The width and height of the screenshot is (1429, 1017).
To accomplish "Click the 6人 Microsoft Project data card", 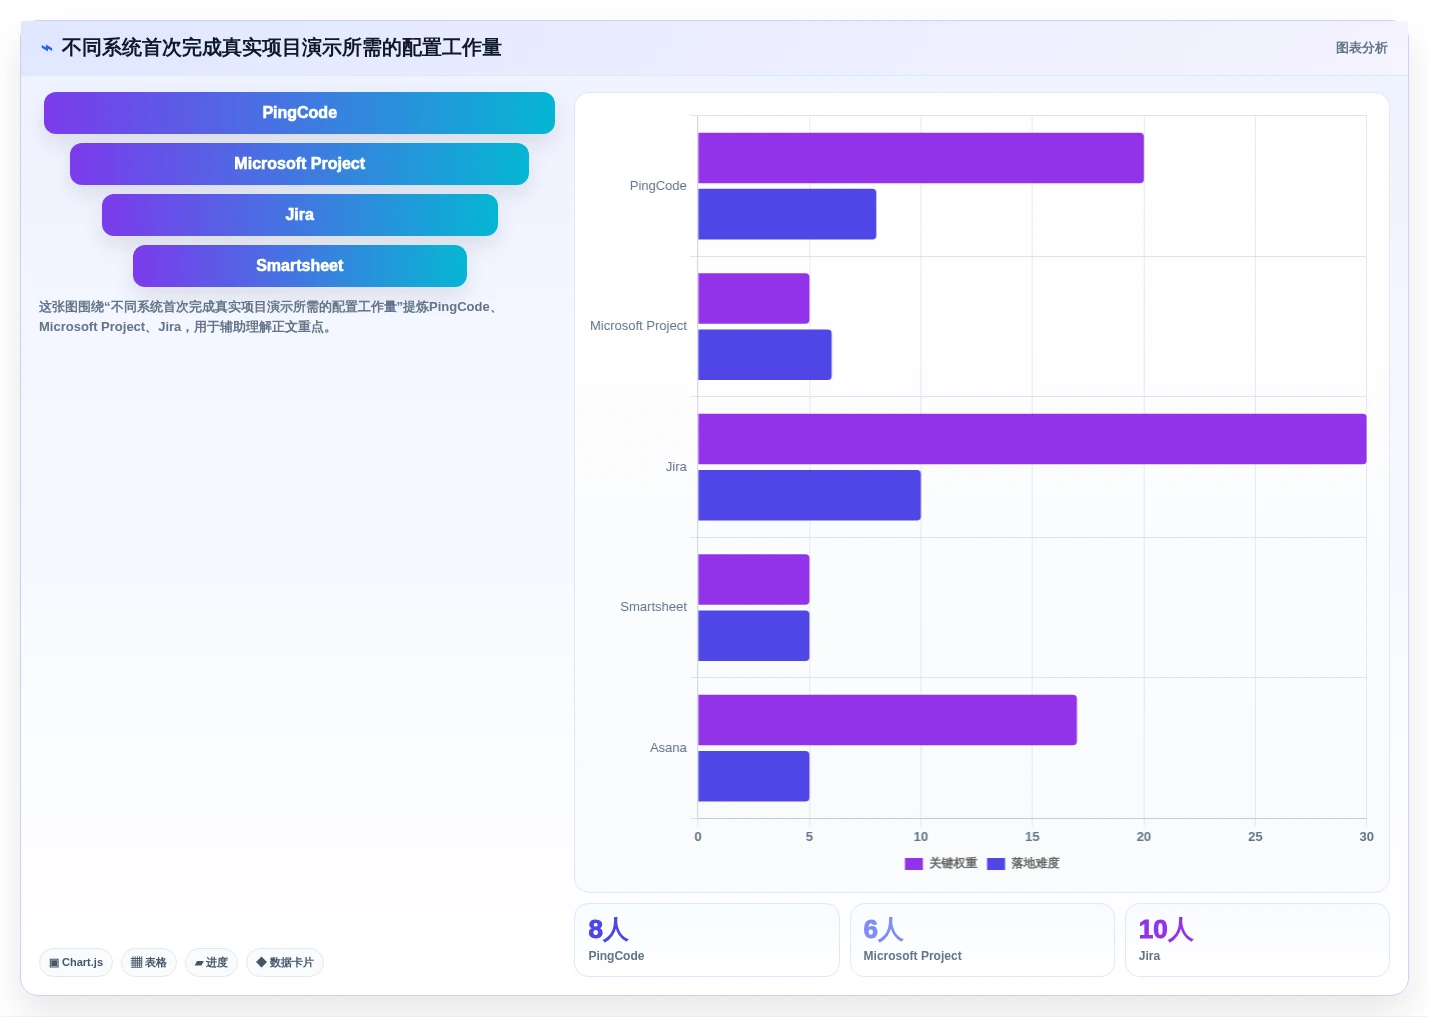I will pyautogui.click(x=982, y=940).
